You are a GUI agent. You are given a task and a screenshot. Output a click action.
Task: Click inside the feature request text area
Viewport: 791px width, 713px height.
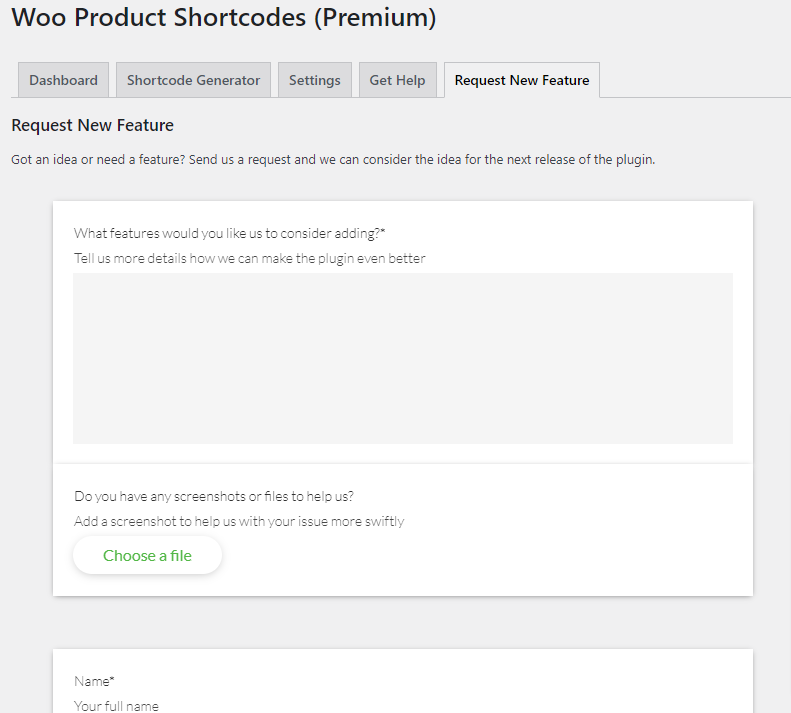[403, 358]
